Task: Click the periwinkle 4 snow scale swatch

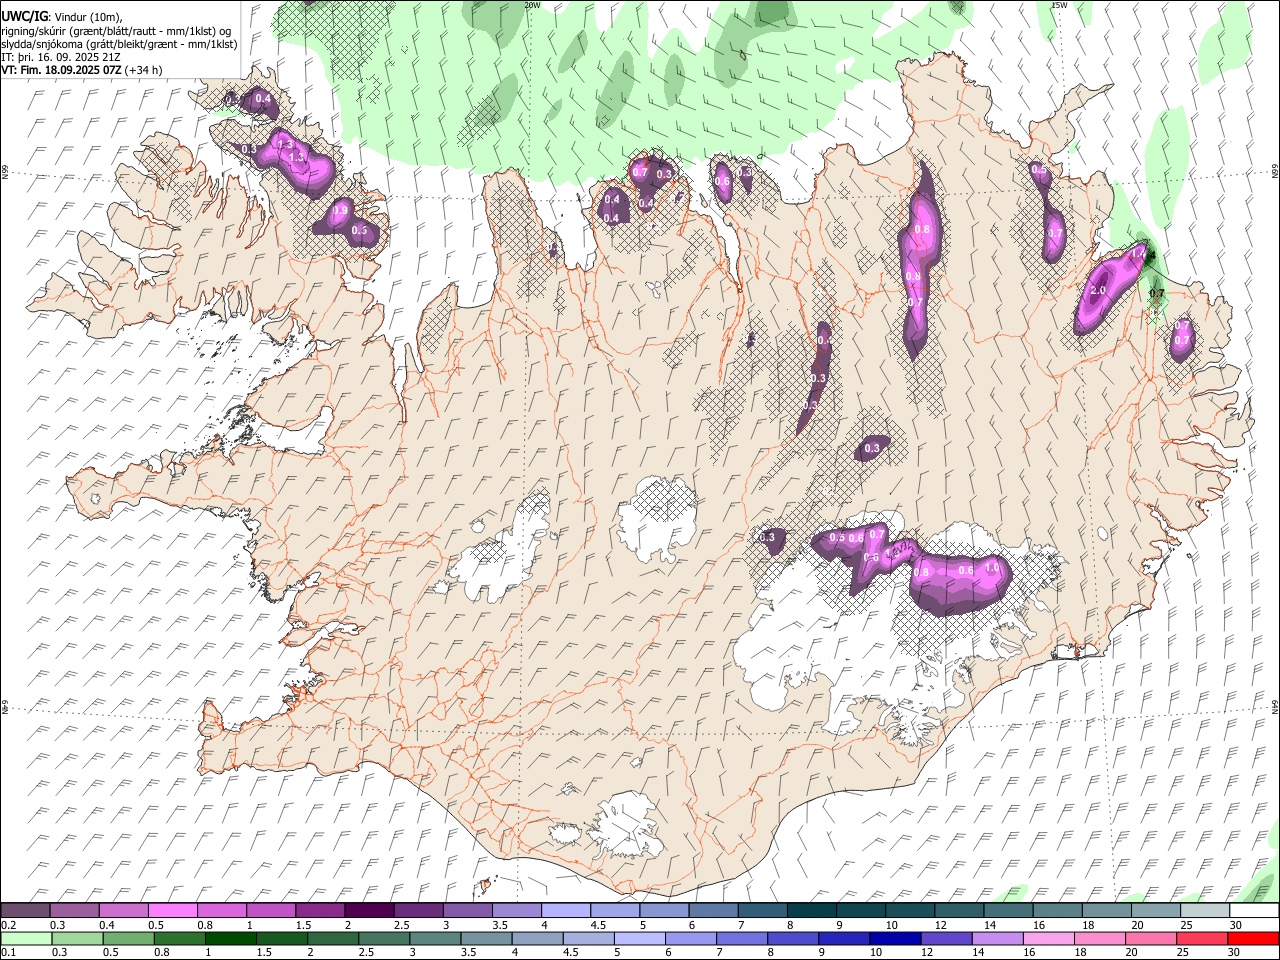Action: coord(565,911)
